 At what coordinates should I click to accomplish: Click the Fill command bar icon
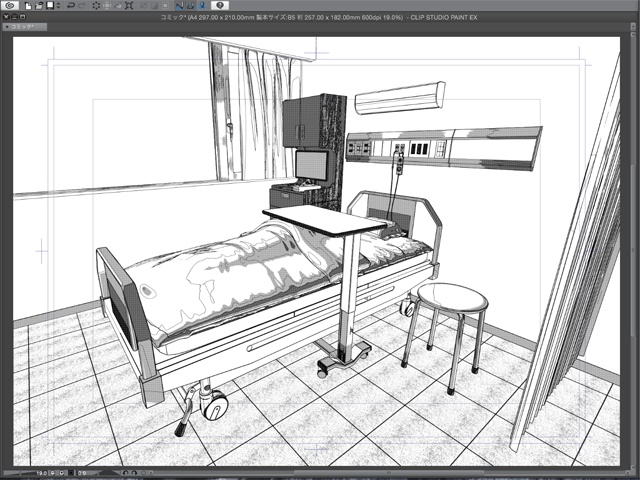[x=118, y=6]
